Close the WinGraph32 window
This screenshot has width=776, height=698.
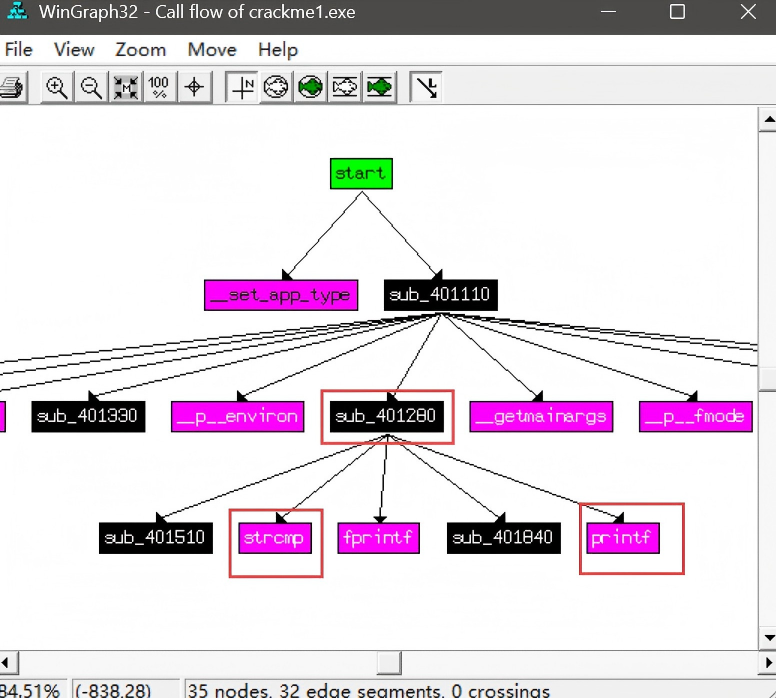748,11
